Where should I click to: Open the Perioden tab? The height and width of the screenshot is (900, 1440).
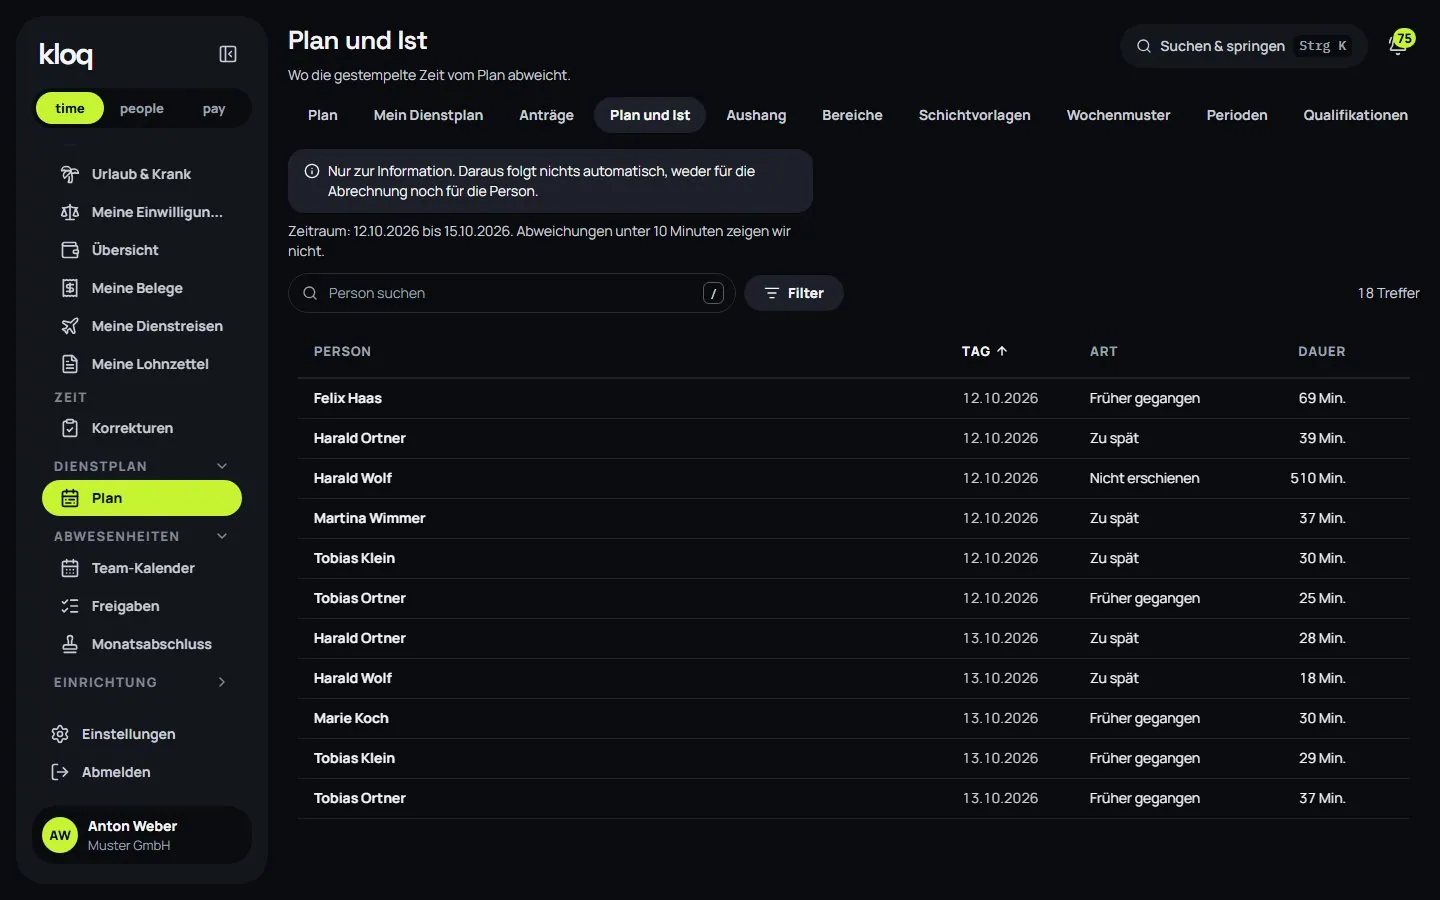1237,115
